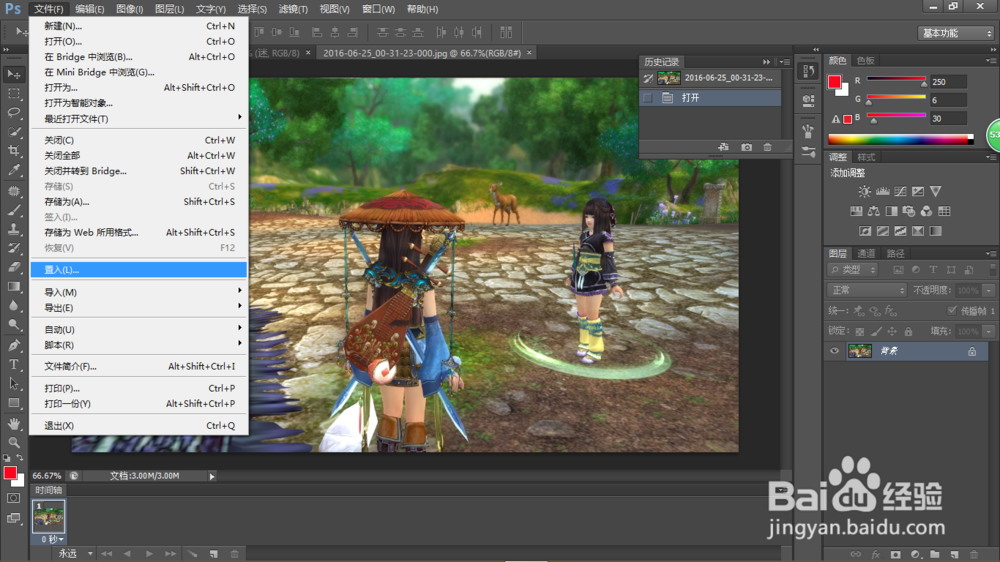Expand the 最近打开文件(T) submenu

(x=138, y=119)
